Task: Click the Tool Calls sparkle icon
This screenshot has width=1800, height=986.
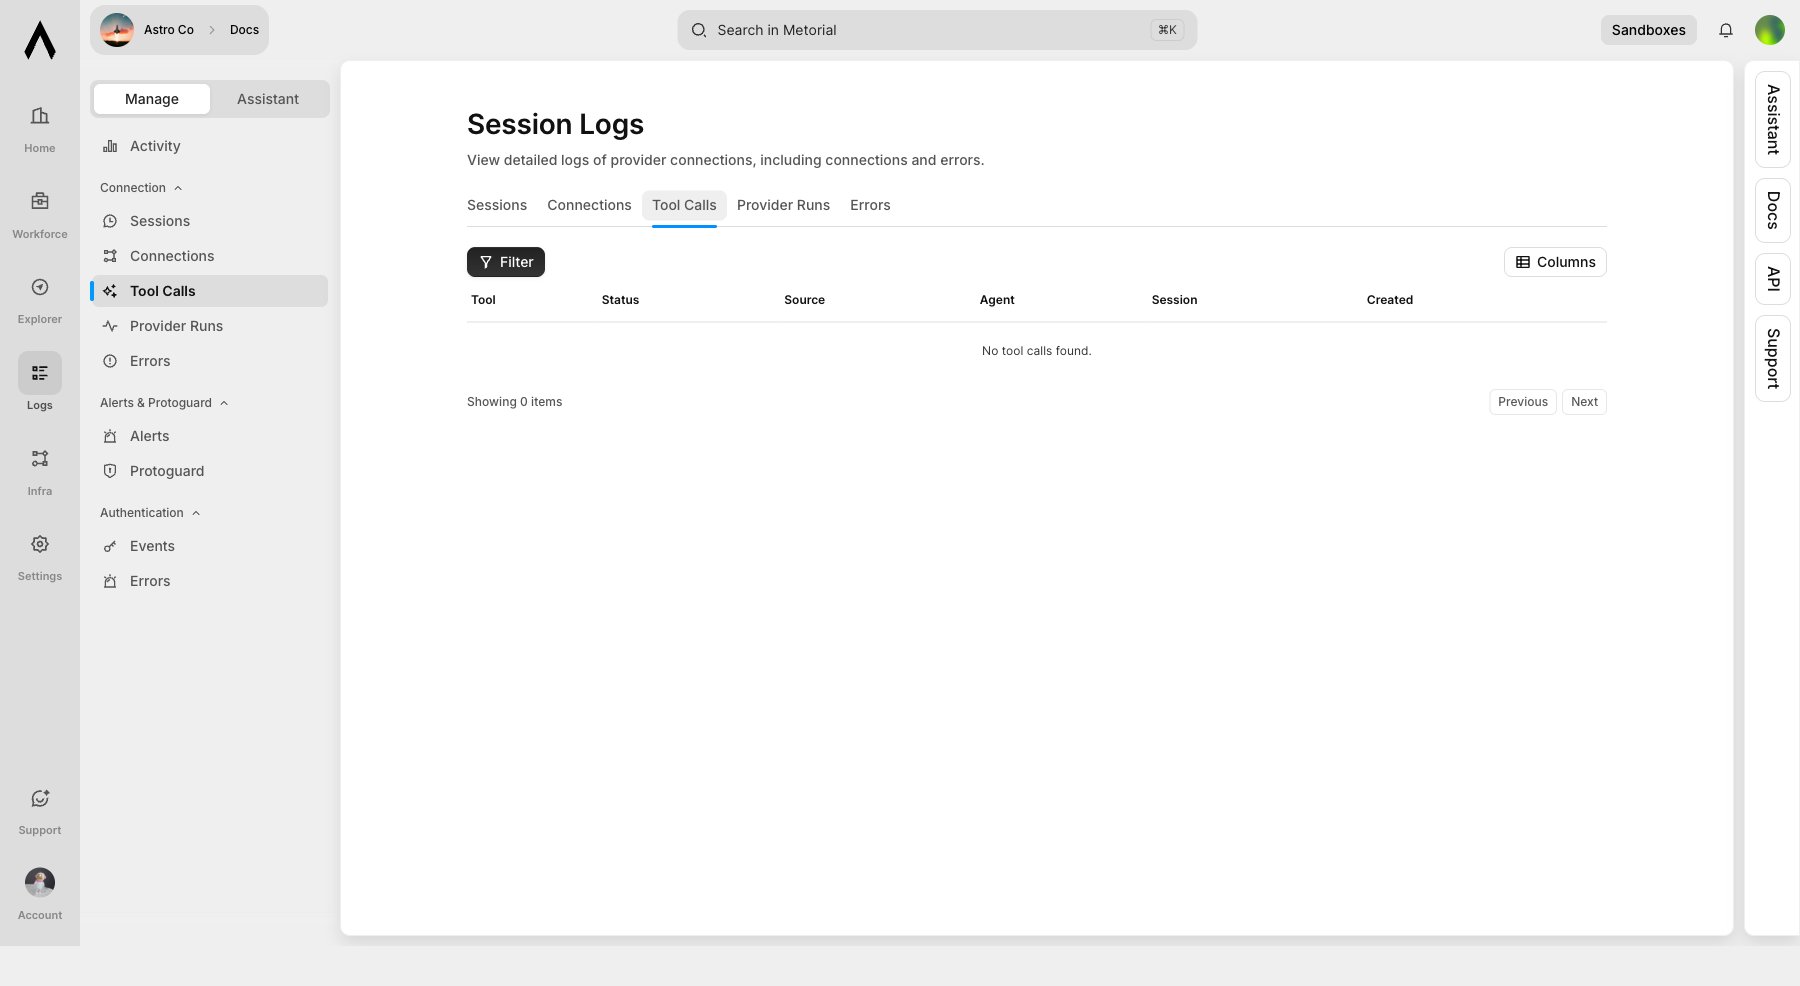Action: coord(110,291)
